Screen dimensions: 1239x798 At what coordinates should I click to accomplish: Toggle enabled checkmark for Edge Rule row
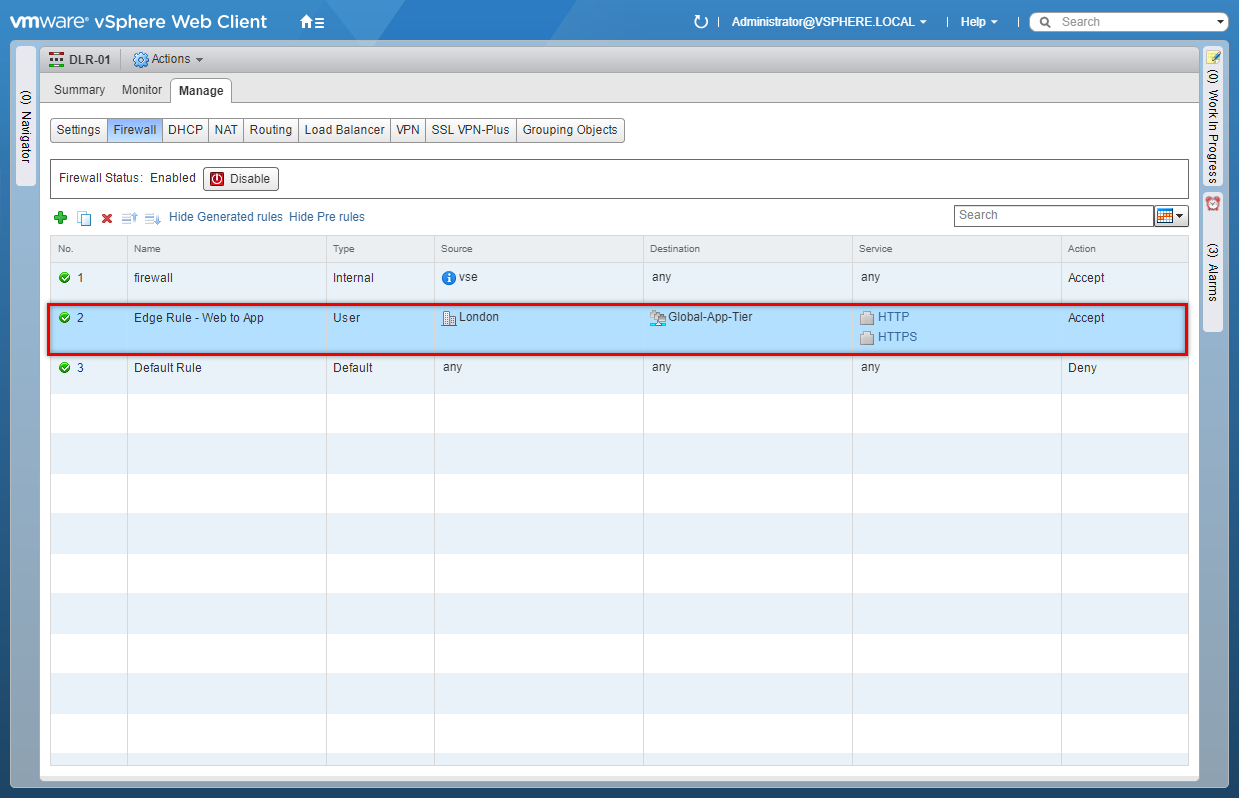click(65, 318)
